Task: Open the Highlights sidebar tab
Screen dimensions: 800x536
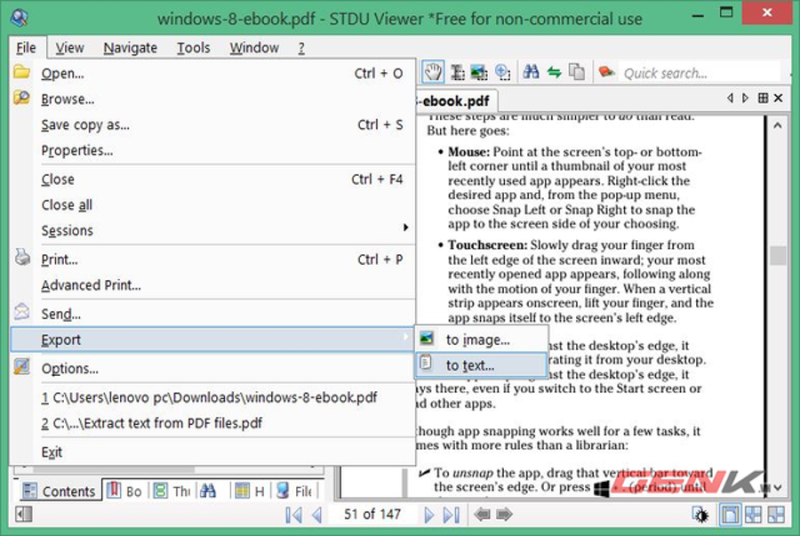Action: point(251,491)
